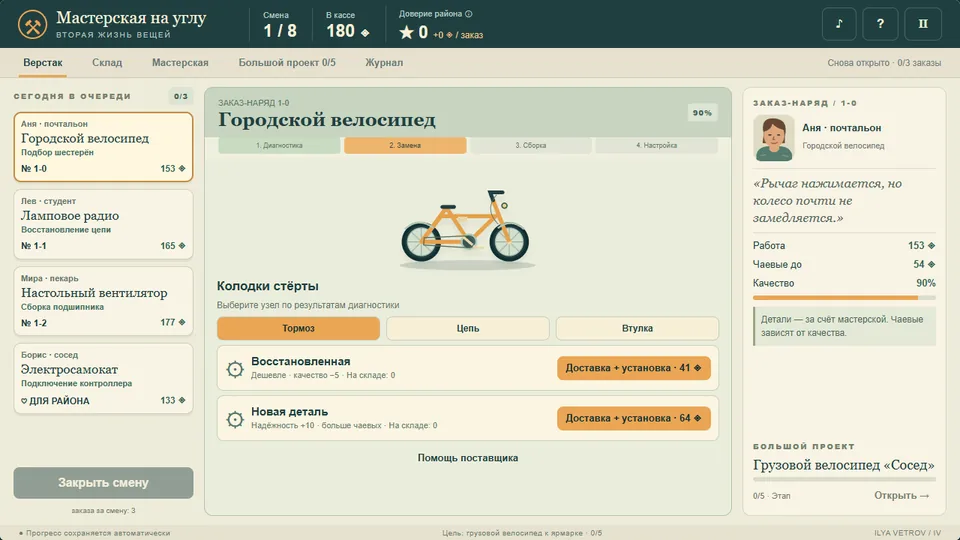
Task: Open help with the question mark button
Action: (x=880, y=24)
